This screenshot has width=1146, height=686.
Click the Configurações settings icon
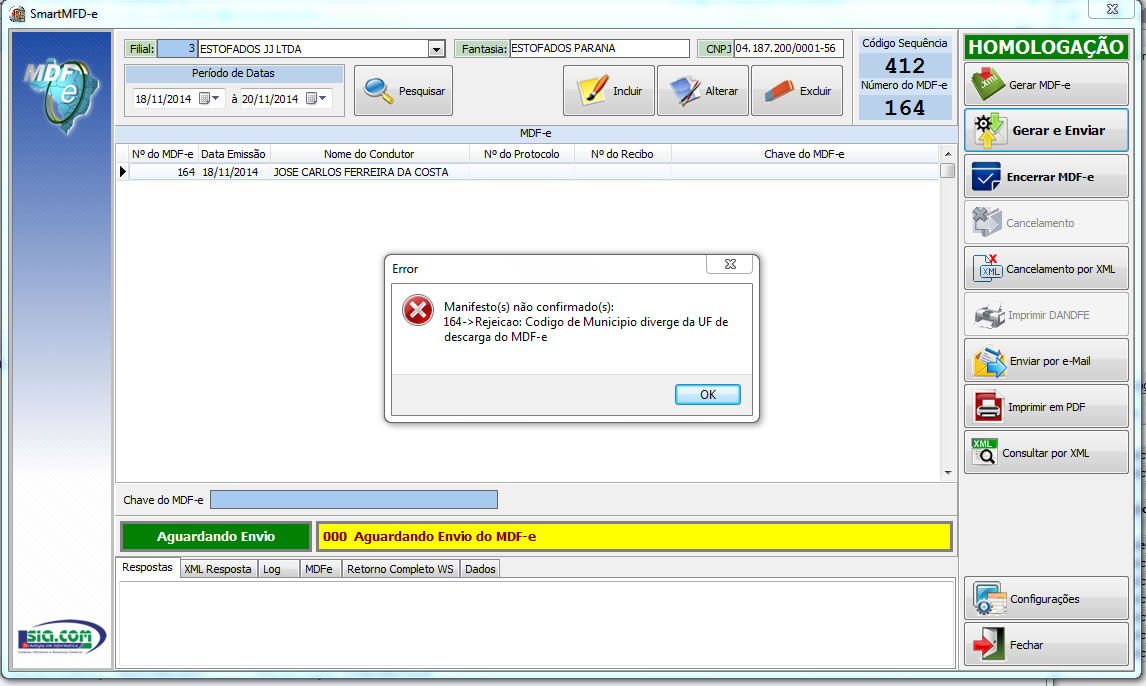[x=990, y=599]
